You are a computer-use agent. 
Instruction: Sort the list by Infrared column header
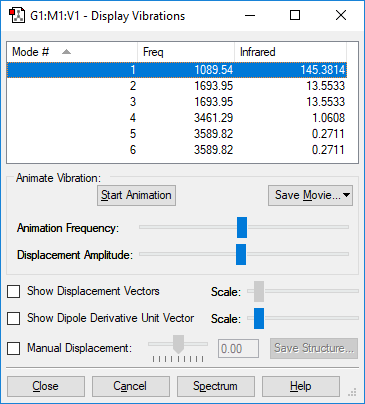tap(290, 52)
